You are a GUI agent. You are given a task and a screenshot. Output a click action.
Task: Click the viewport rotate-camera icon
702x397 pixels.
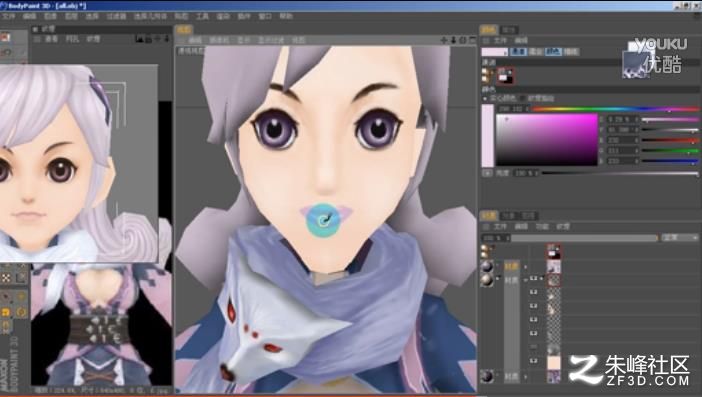[x=463, y=40]
